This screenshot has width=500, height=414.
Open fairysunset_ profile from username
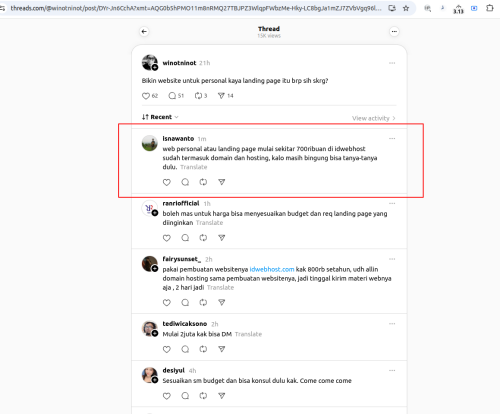point(182,259)
